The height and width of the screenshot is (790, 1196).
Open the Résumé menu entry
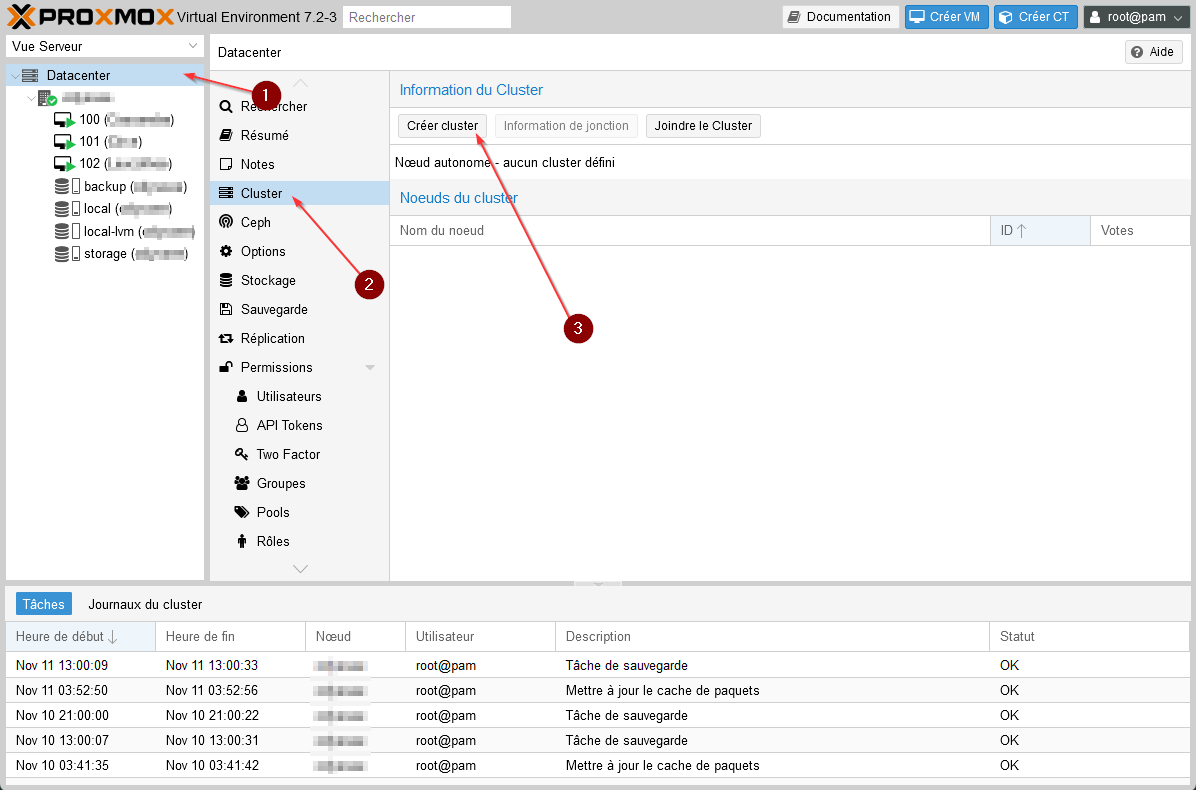(x=264, y=135)
